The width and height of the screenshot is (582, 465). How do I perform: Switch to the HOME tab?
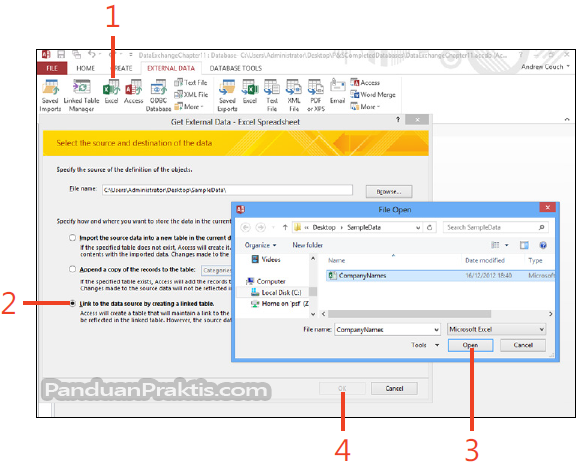coord(85,68)
